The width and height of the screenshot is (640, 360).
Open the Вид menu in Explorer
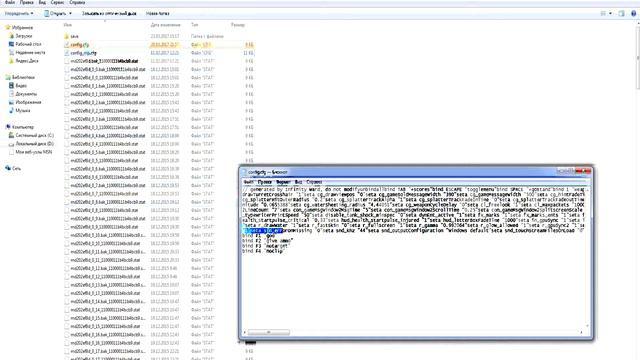42,2
